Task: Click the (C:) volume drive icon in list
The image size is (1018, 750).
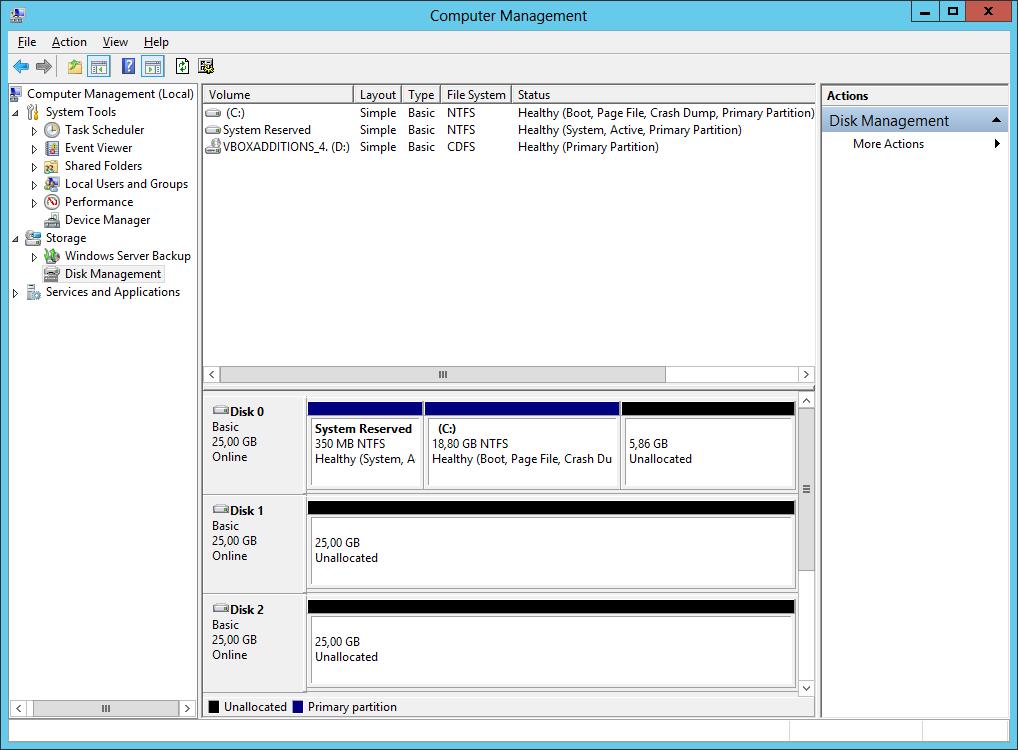Action: click(x=213, y=113)
